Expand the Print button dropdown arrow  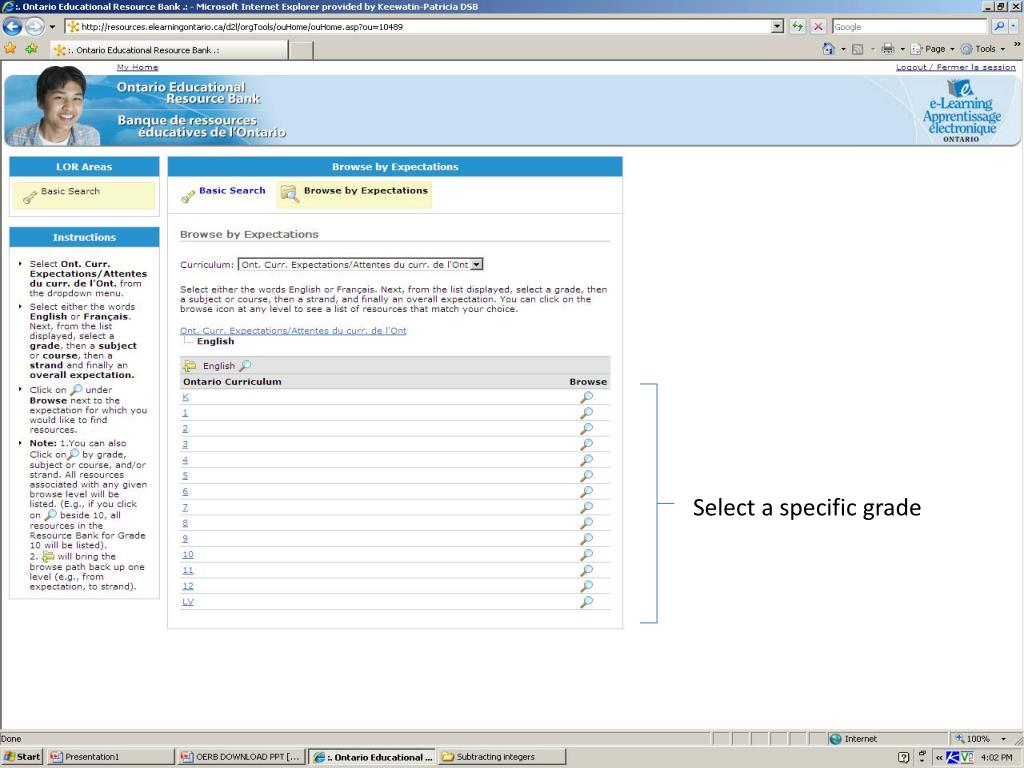point(903,49)
